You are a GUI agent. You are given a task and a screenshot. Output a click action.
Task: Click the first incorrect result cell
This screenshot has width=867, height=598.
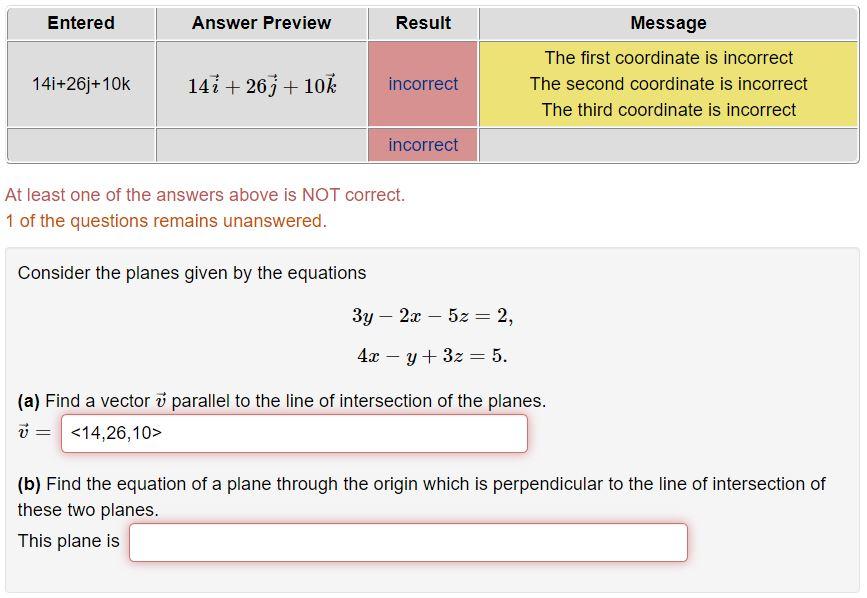423,84
